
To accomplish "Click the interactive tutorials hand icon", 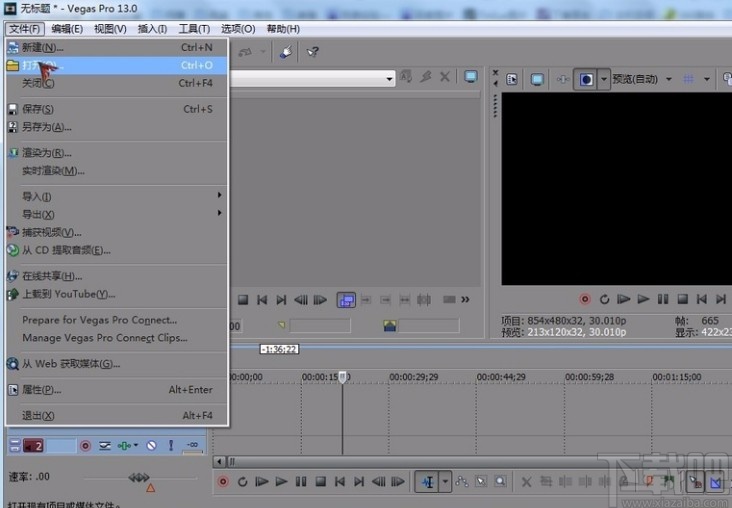I will pyautogui.click(x=286, y=52).
